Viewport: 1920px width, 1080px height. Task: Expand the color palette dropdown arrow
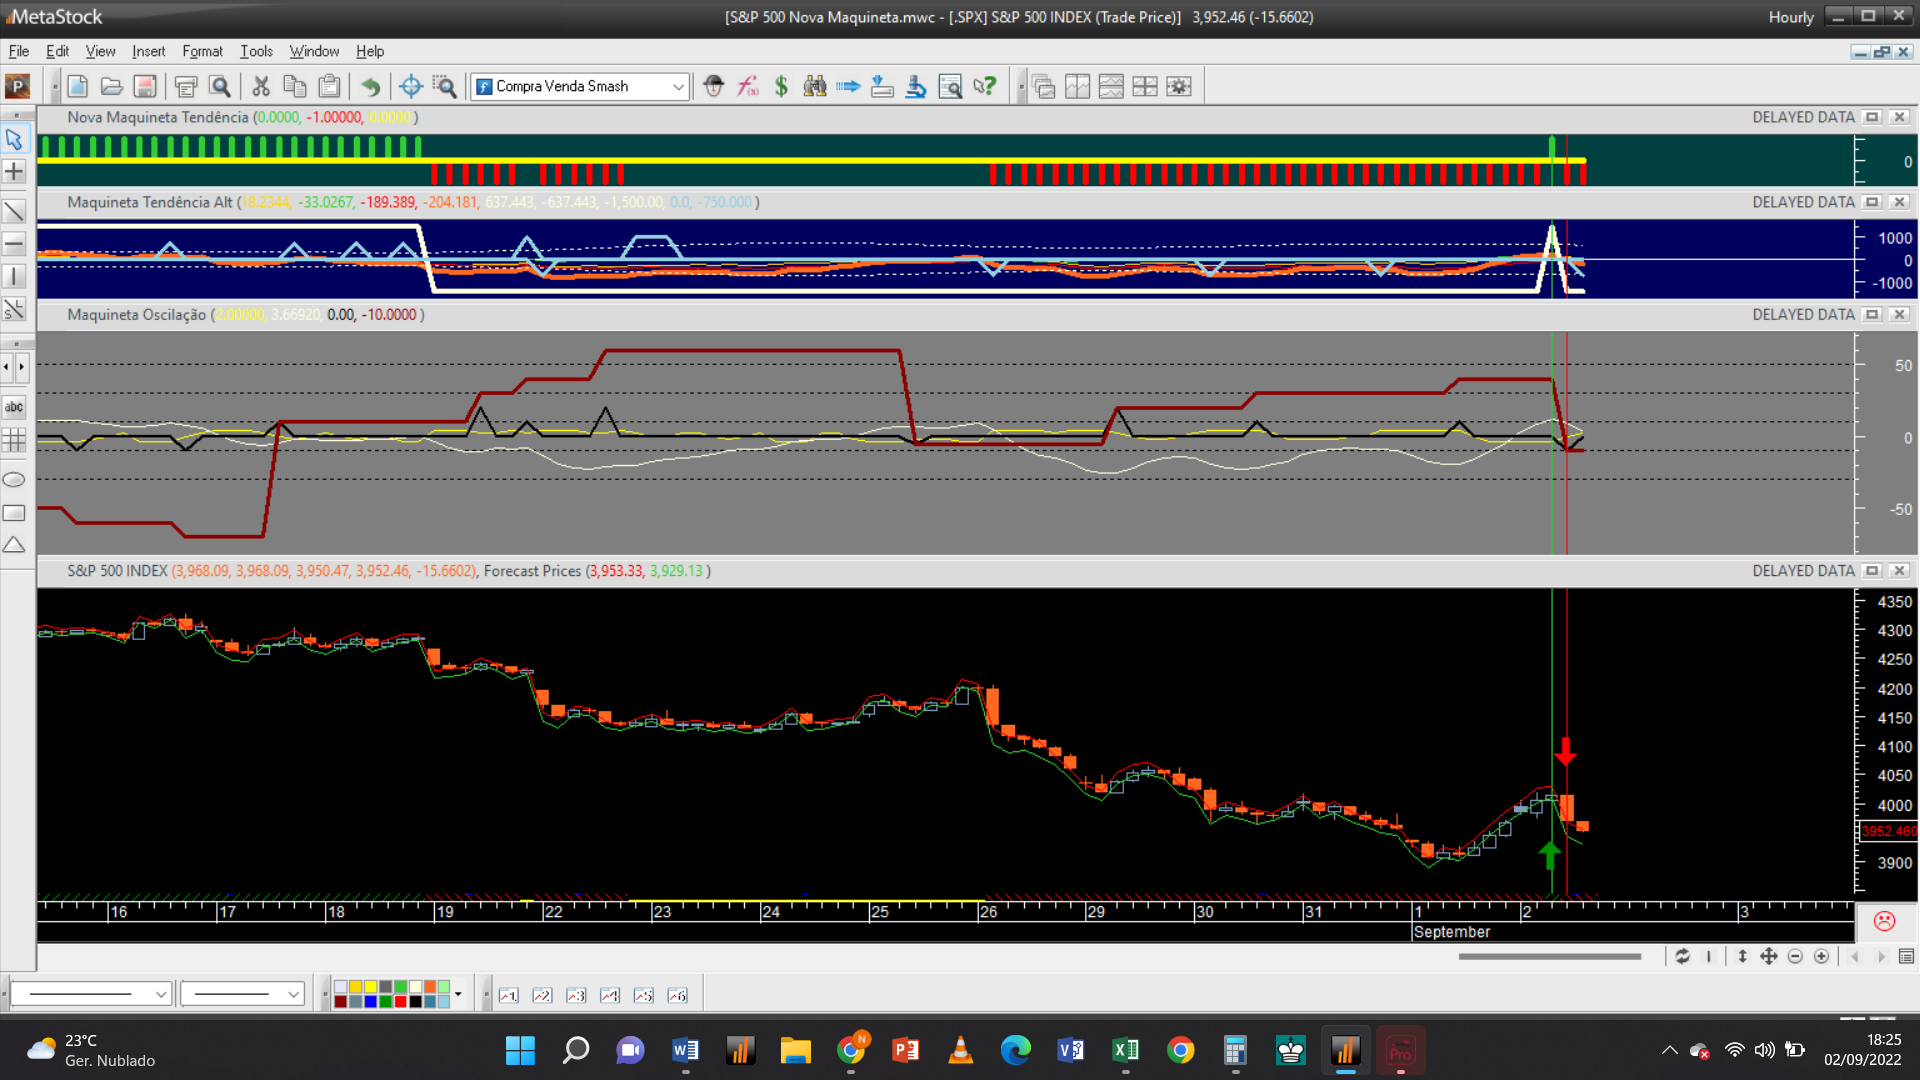(x=458, y=994)
